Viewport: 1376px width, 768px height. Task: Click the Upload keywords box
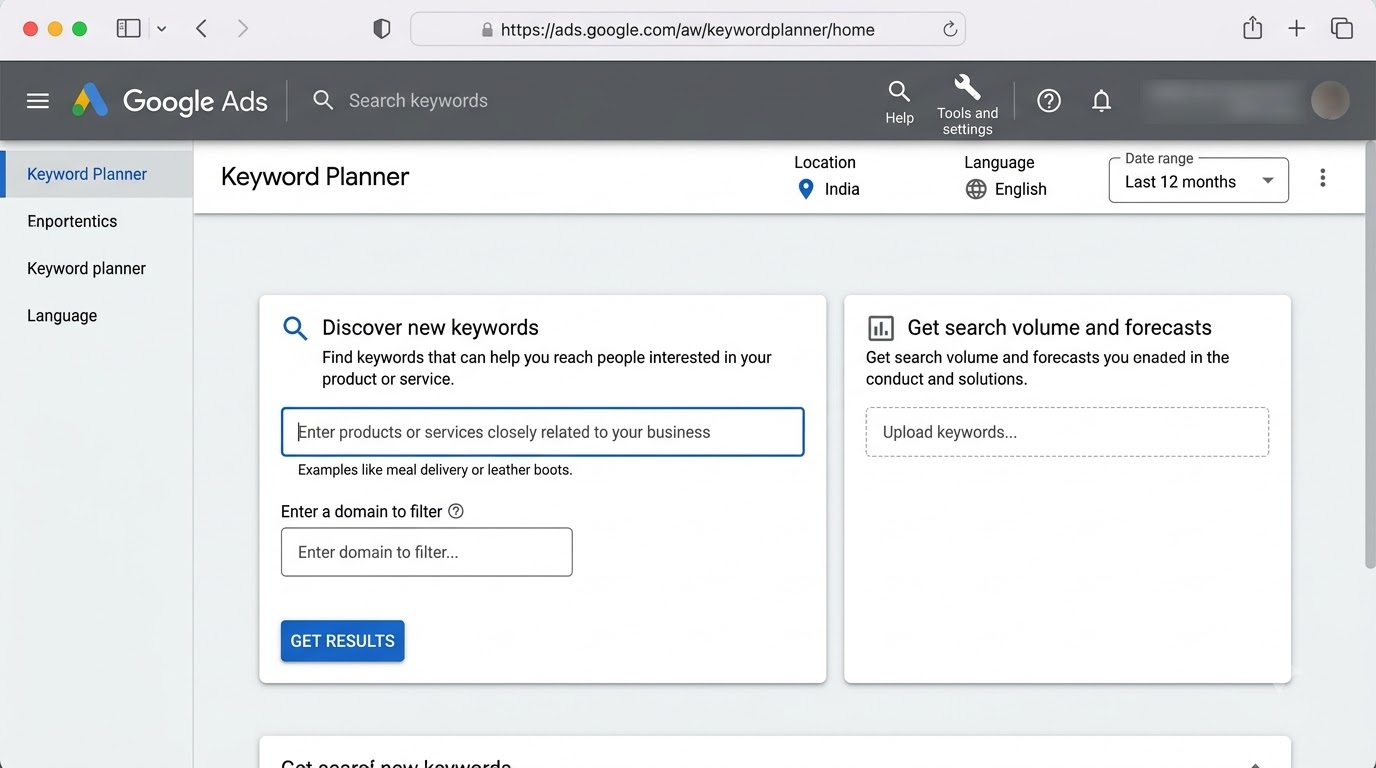(x=1067, y=432)
